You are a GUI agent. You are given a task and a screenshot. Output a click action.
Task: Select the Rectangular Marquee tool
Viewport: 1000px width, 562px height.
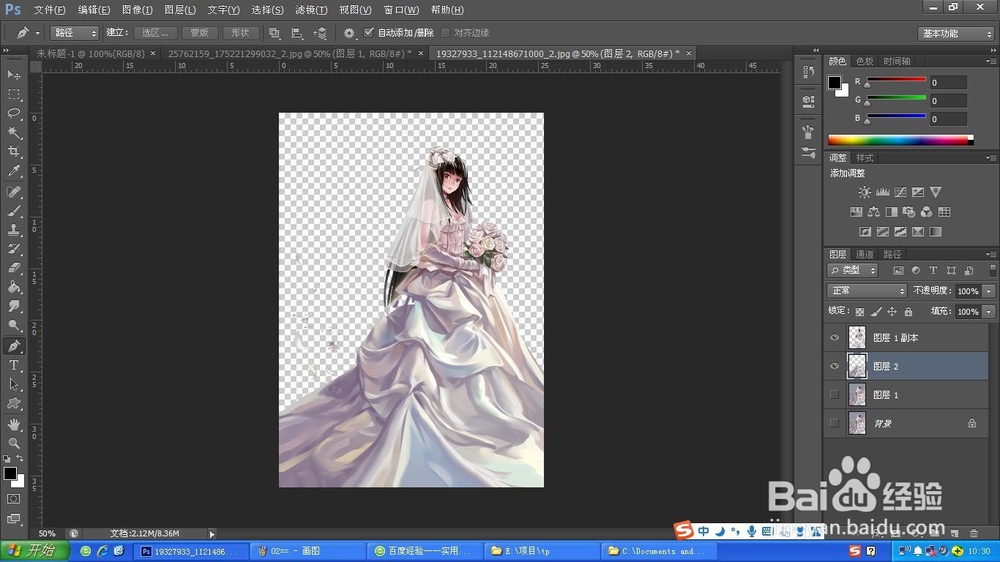pyautogui.click(x=13, y=94)
